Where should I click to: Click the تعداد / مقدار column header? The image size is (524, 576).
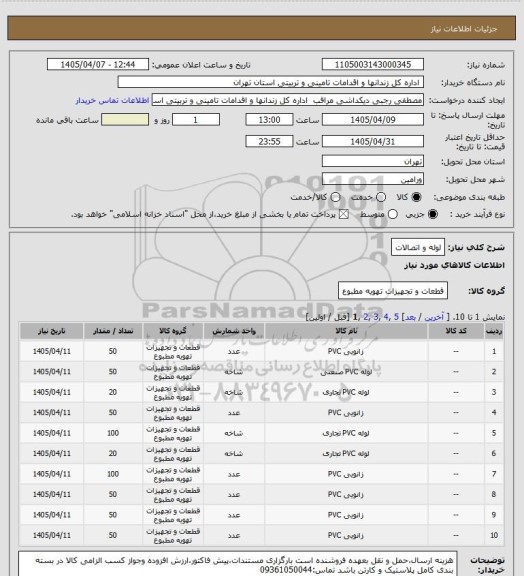[113, 331]
